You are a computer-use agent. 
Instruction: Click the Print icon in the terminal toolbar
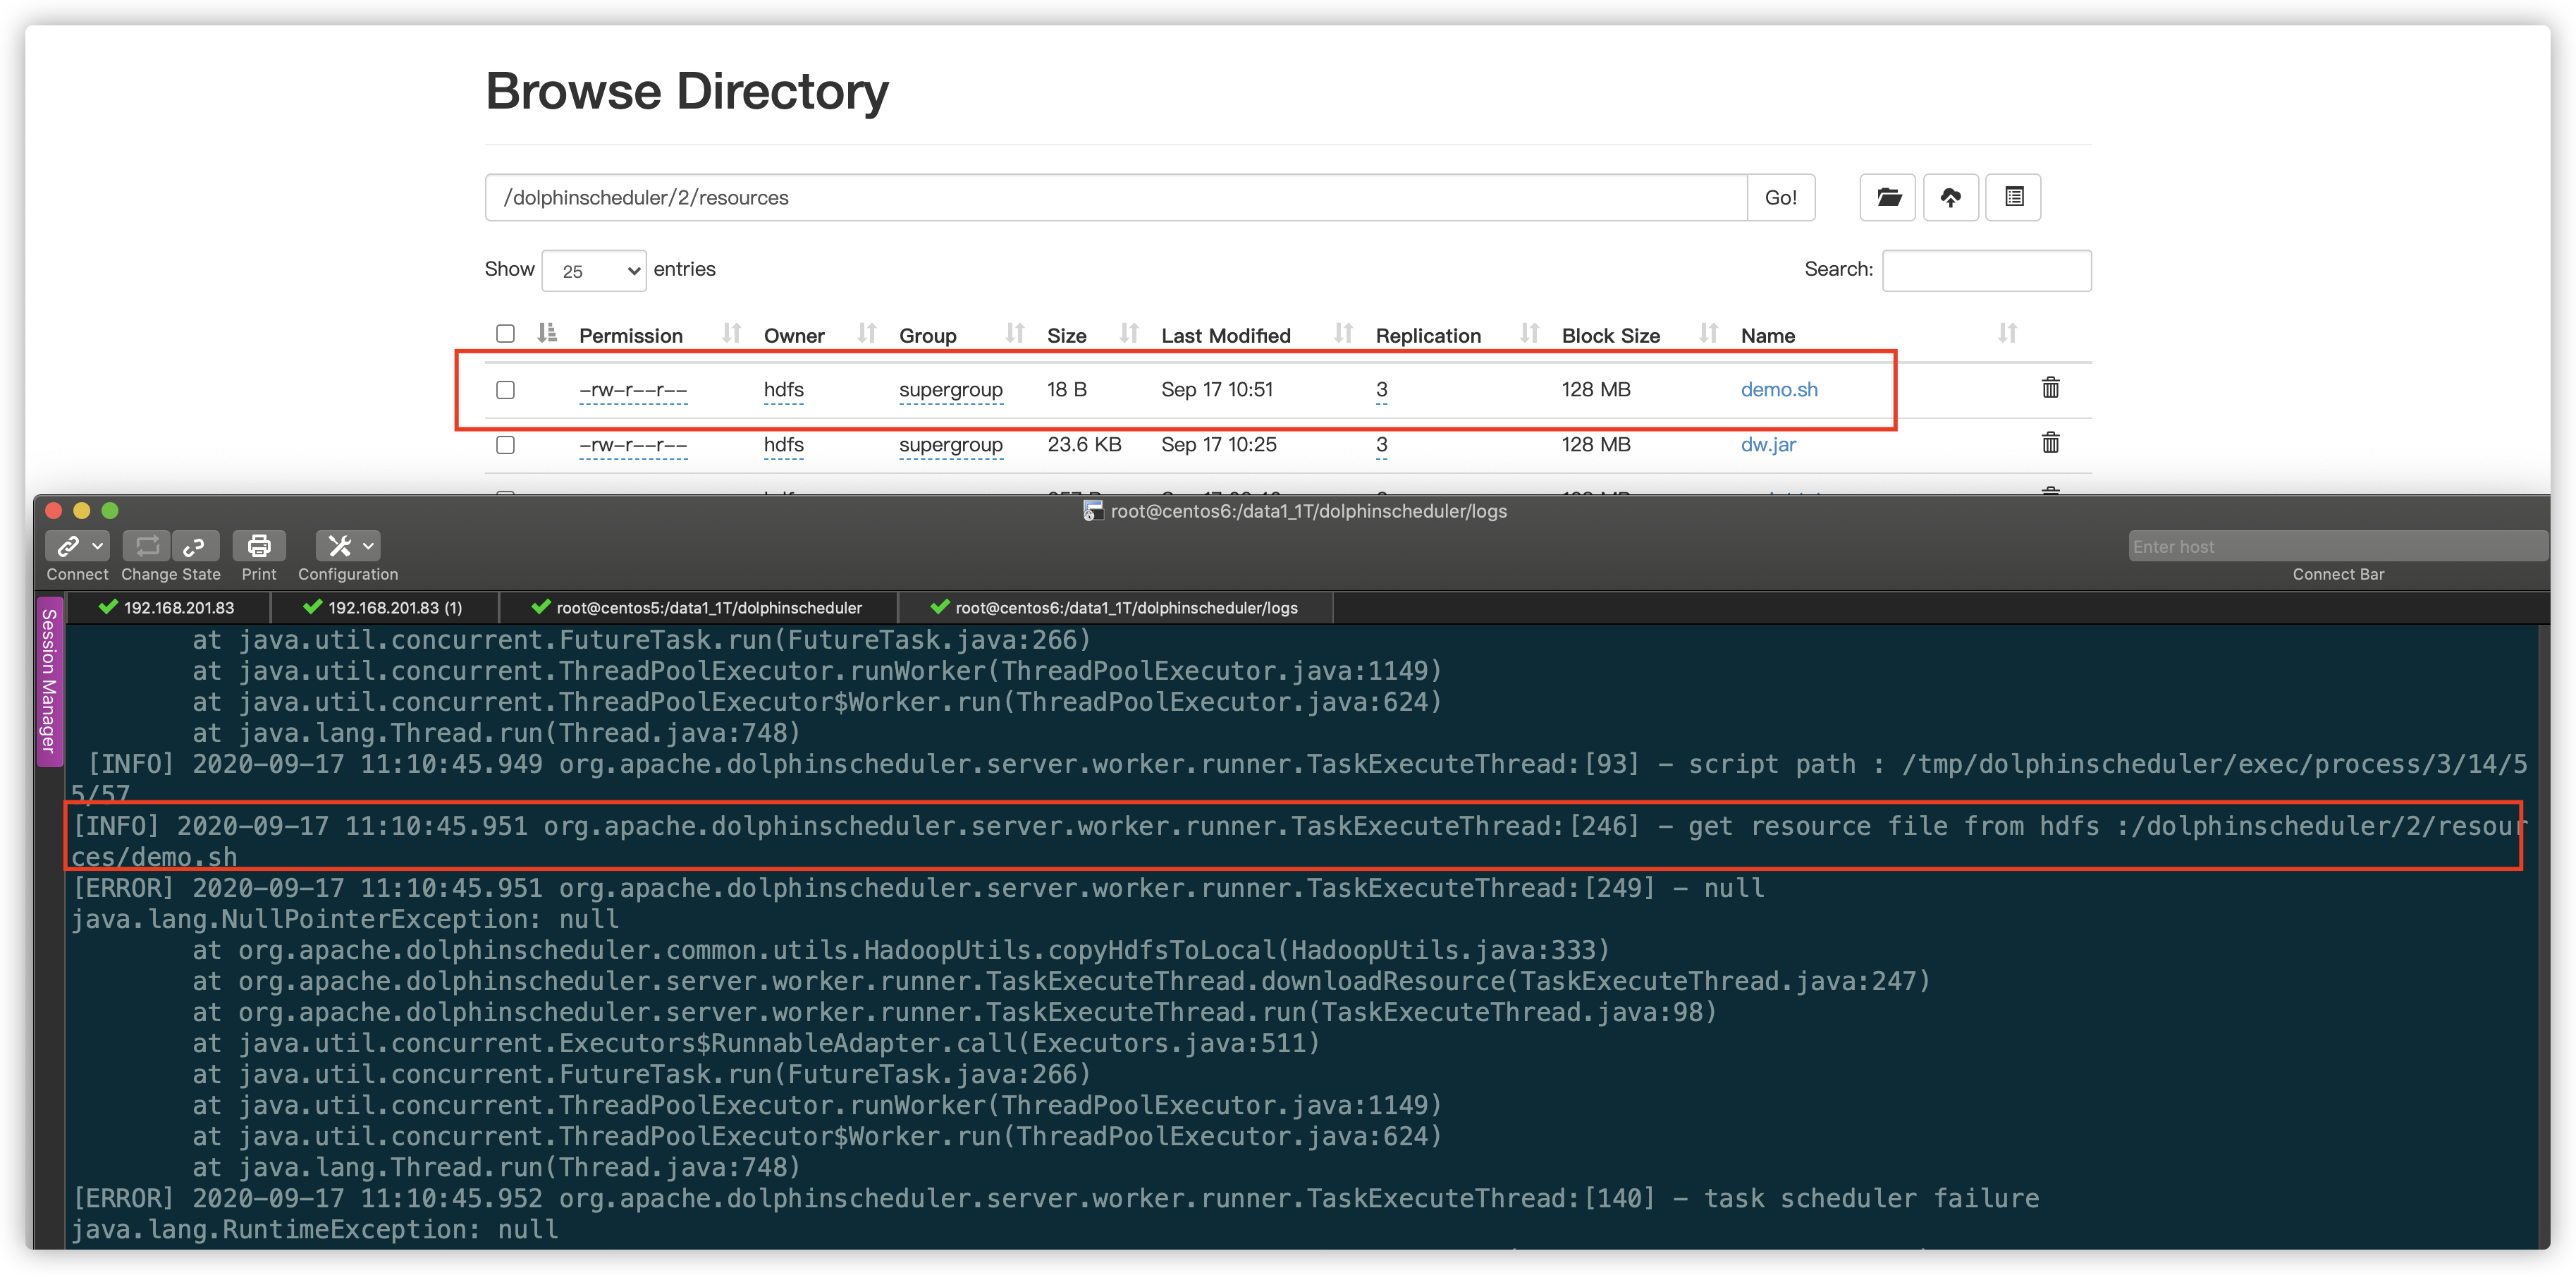click(x=259, y=546)
